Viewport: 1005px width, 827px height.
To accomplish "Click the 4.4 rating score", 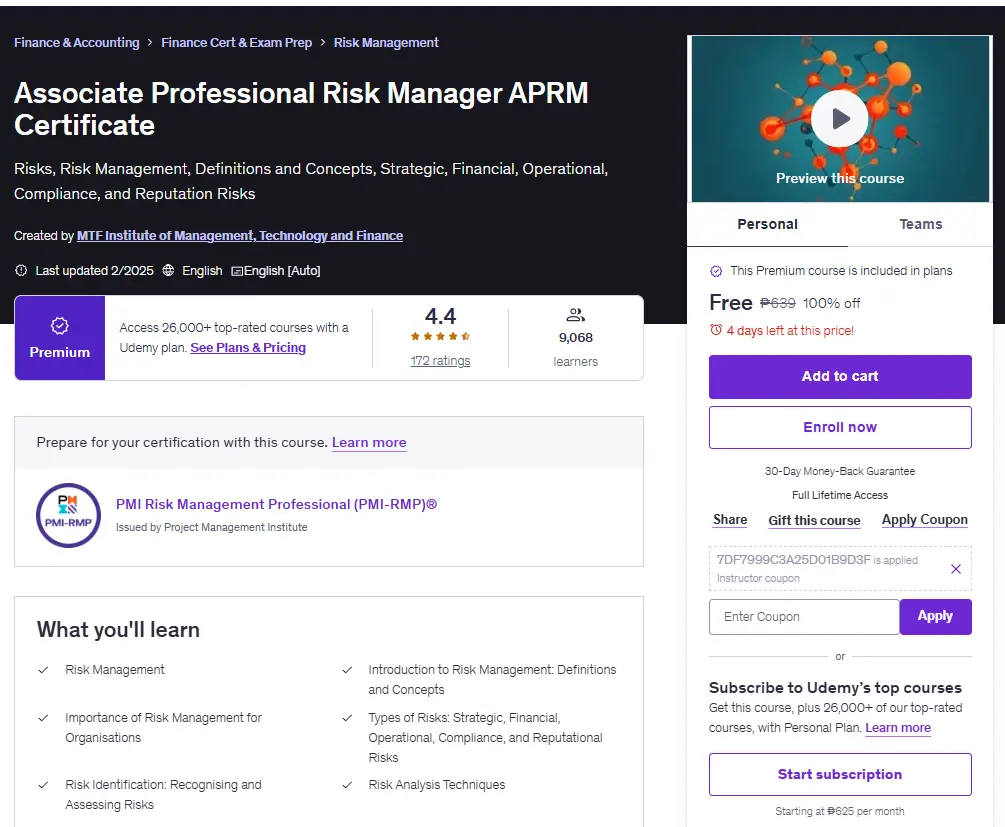I will click(440, 316).
